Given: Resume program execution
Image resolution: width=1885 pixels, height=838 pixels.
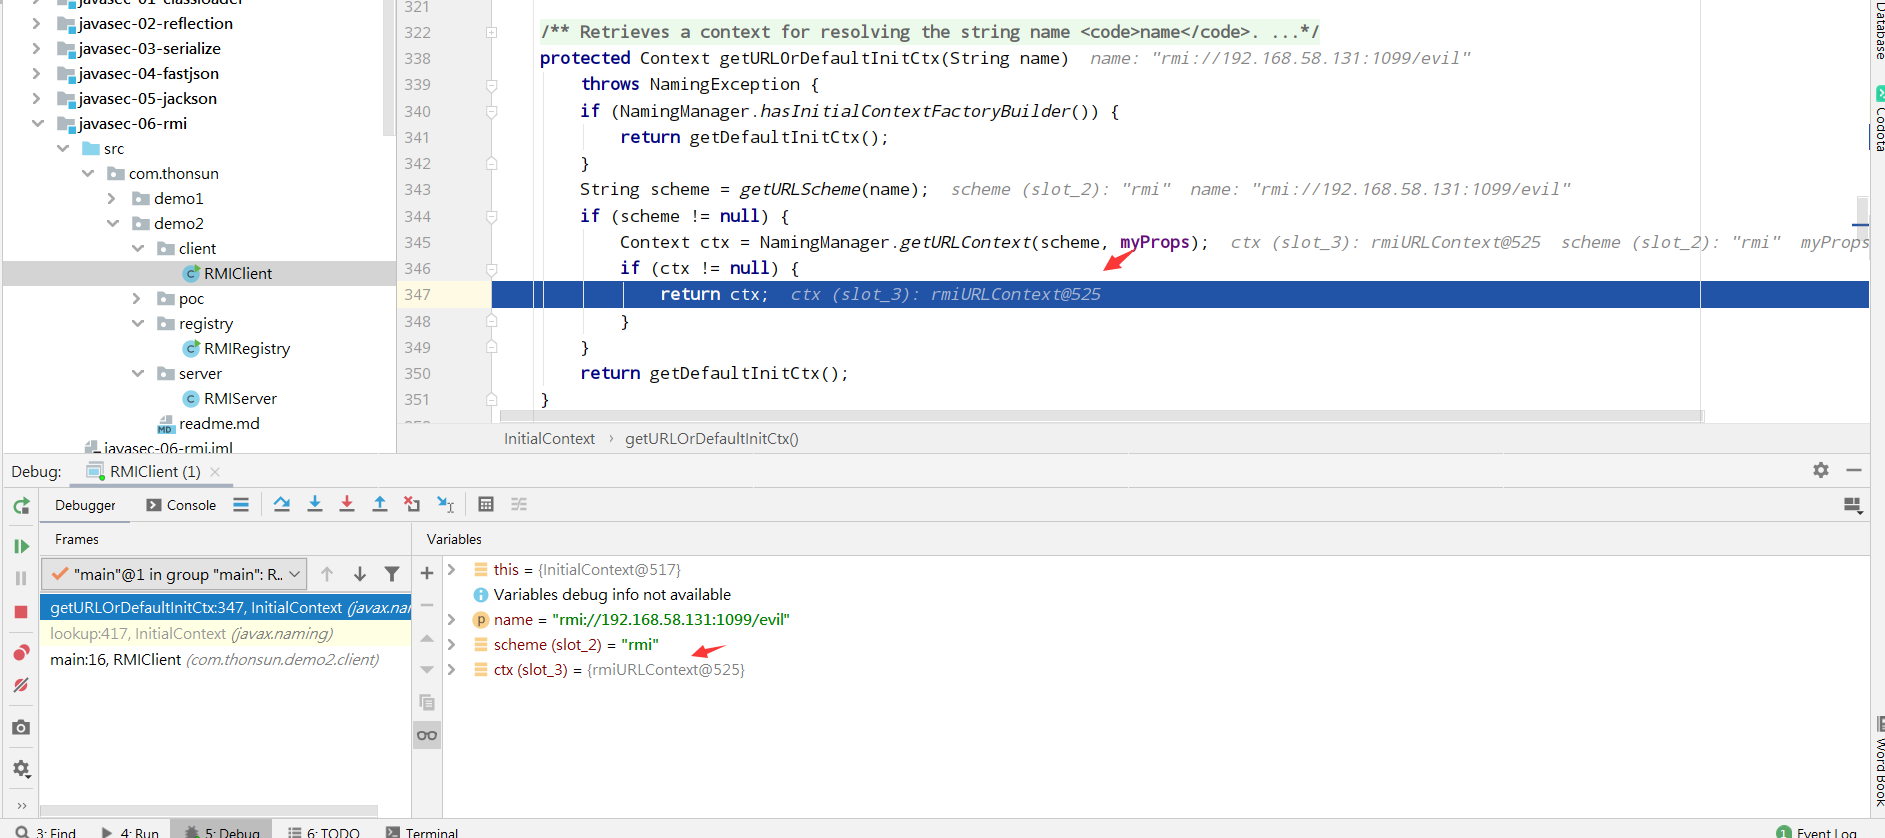Looking at the screenshot, I should (21, 546).
